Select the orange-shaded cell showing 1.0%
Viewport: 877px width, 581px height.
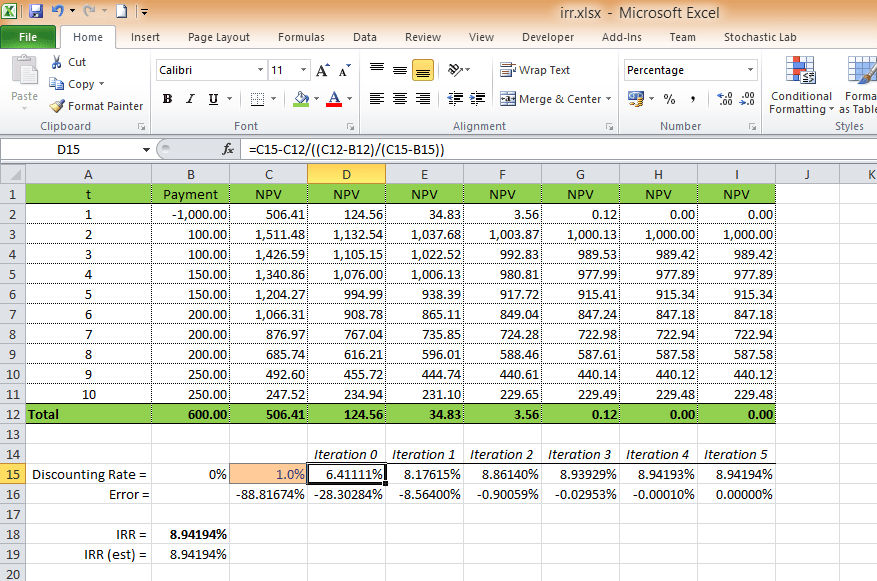pyautogui.click(x=268, y=474)
